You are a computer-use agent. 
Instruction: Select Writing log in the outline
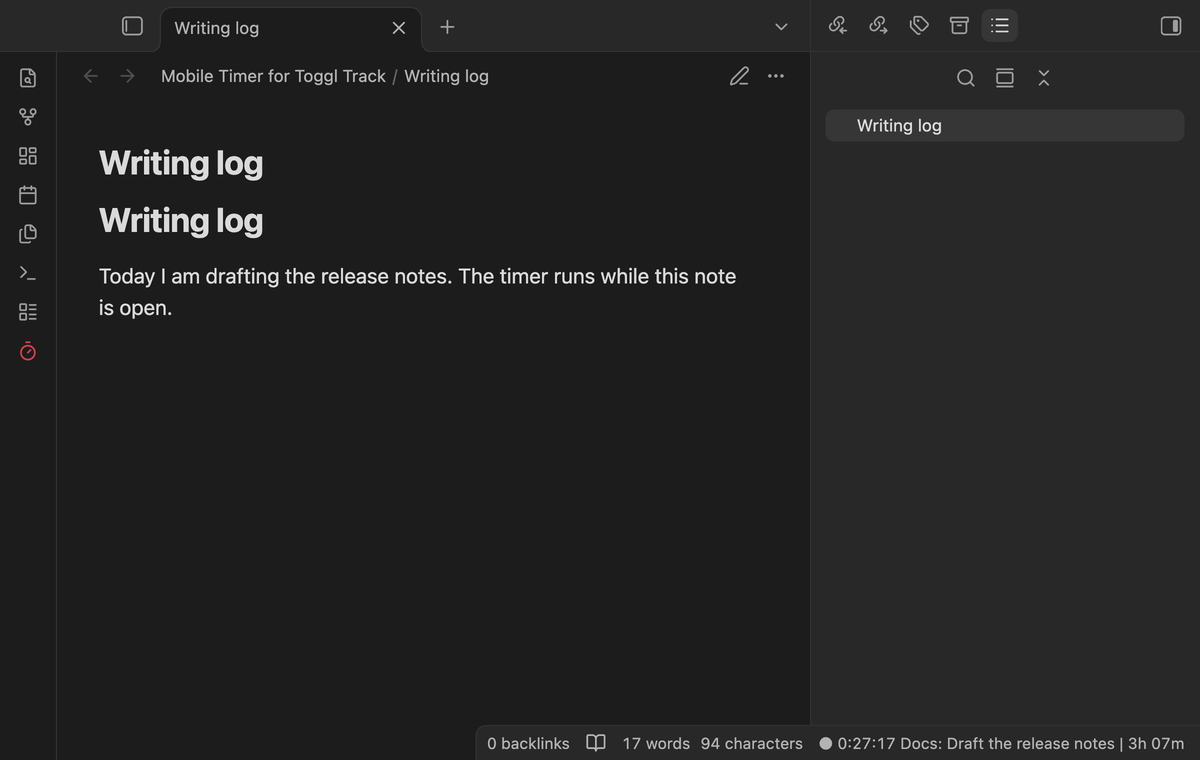tap(1005, 125)
